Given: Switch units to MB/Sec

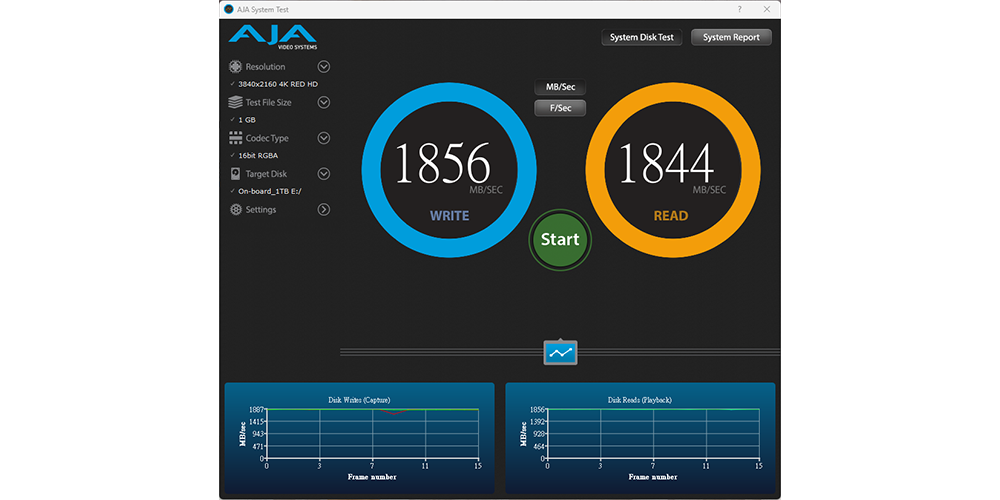Looking at the screenshot, I should (560, 87).
